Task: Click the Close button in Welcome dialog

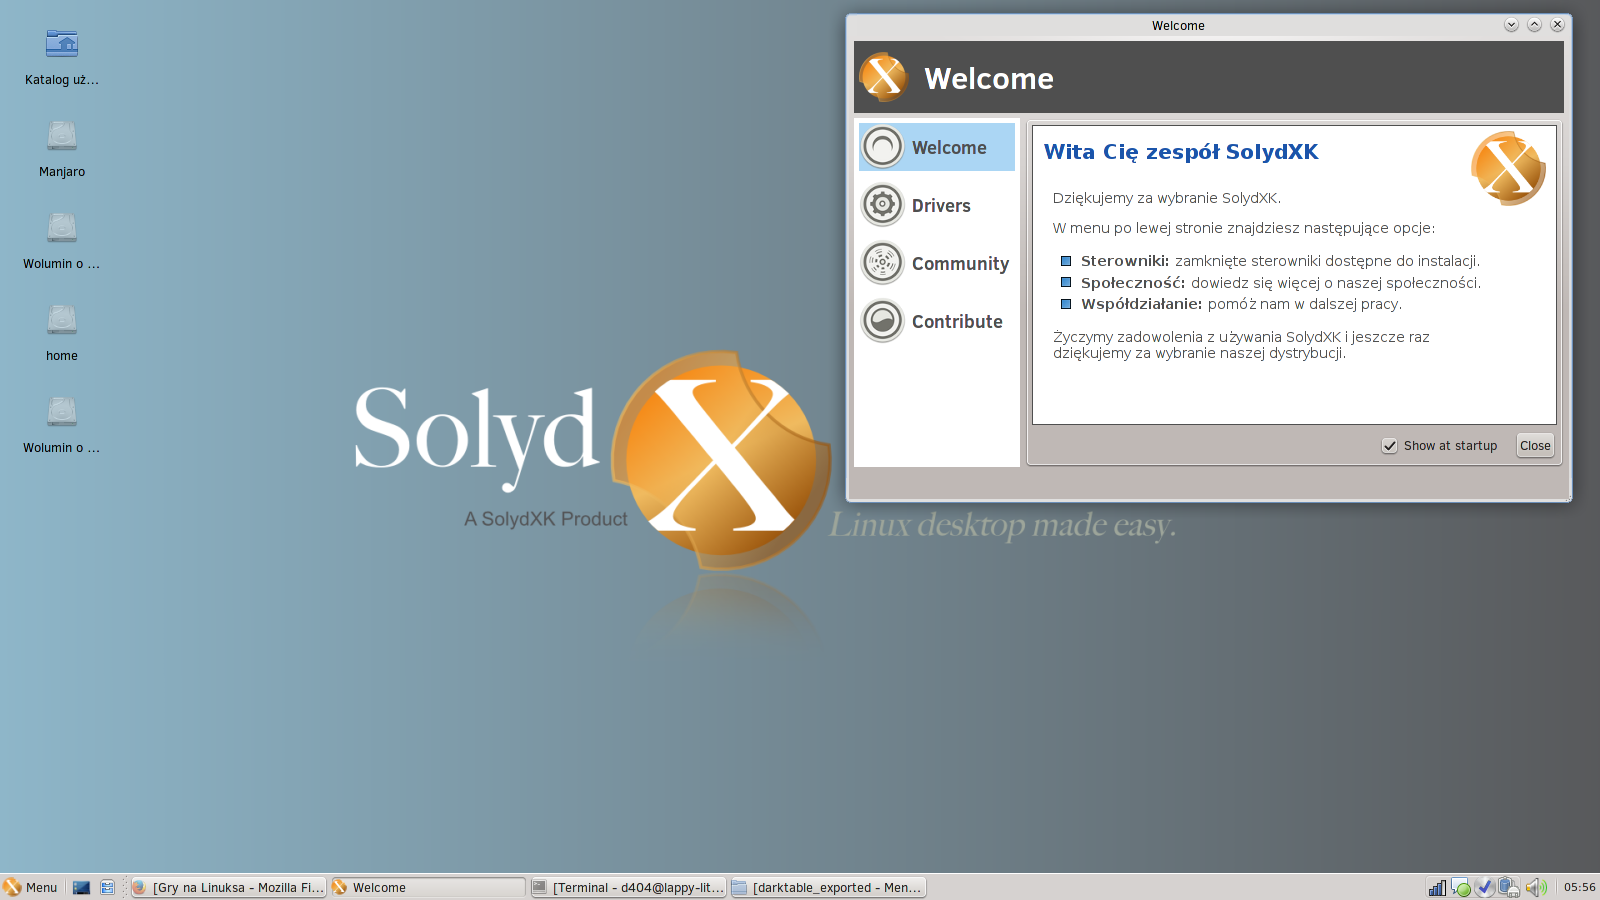Action: click(1535, 446)
